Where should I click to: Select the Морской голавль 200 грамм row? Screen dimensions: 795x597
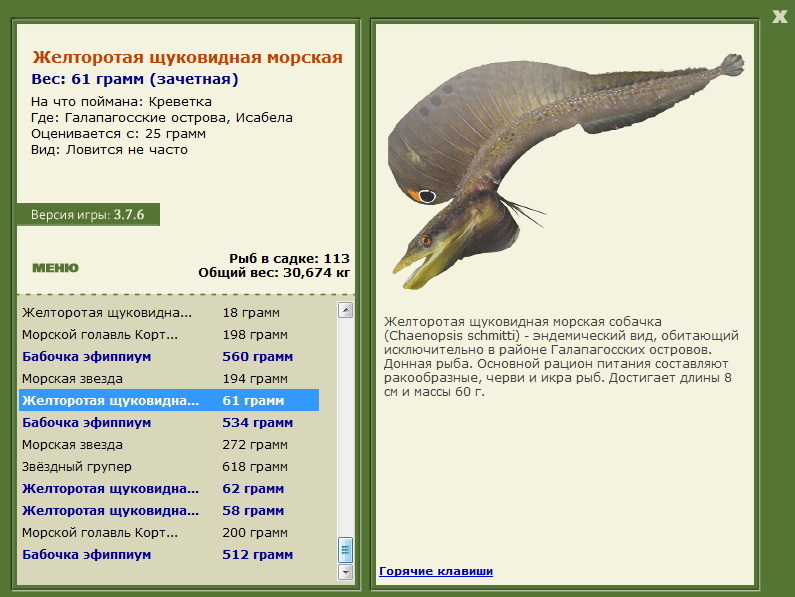[169, 533]
